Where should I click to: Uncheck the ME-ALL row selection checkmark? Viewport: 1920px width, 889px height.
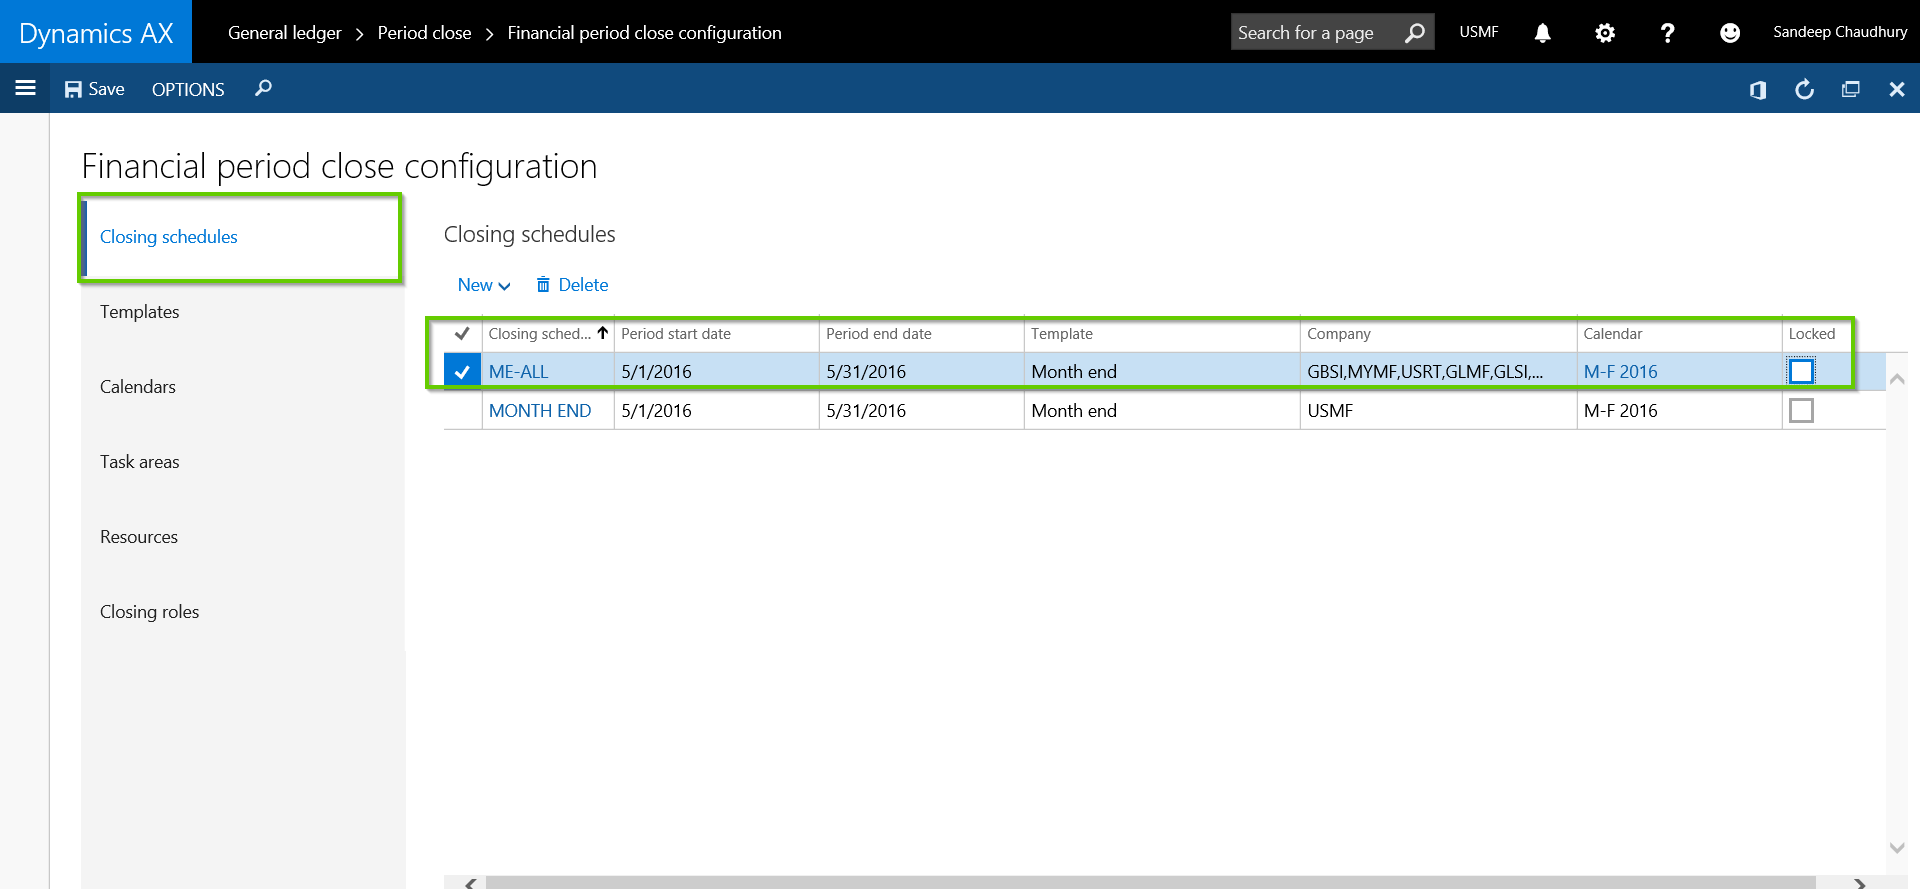[462, 372]
